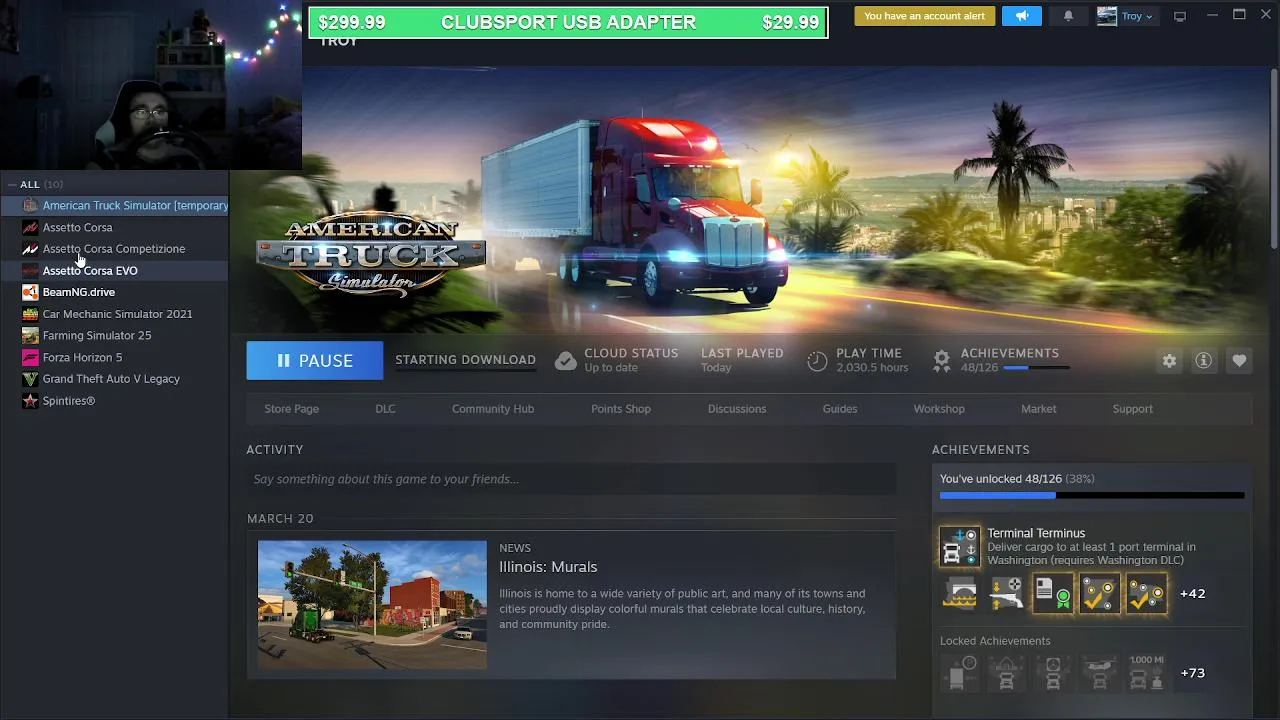Click the page vertical scrollbar

pos(1274,160)
